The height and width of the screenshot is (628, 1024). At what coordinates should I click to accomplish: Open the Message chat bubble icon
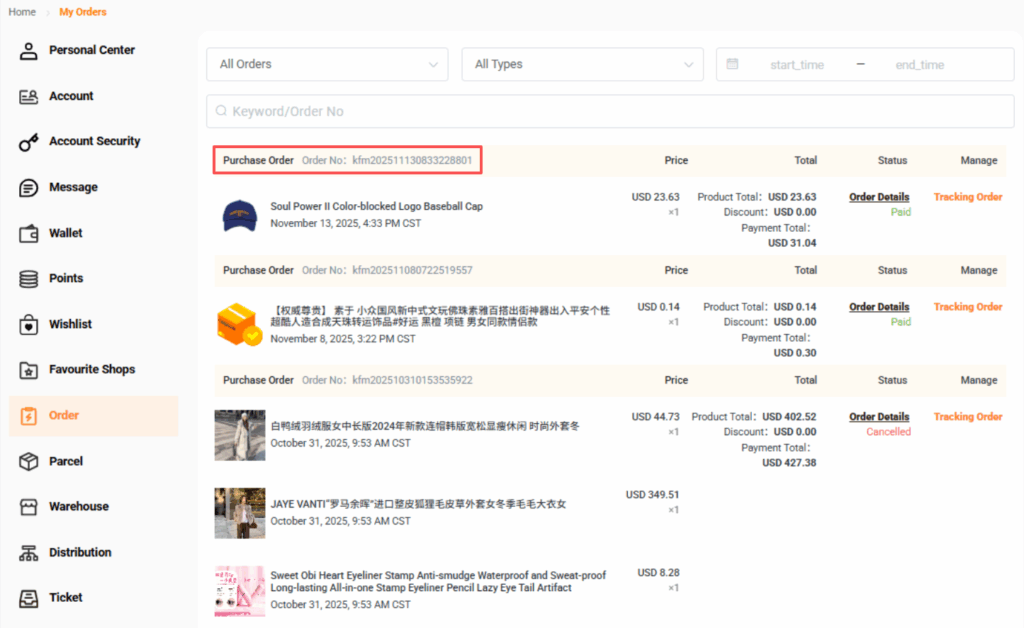click(x=30, y=188)
